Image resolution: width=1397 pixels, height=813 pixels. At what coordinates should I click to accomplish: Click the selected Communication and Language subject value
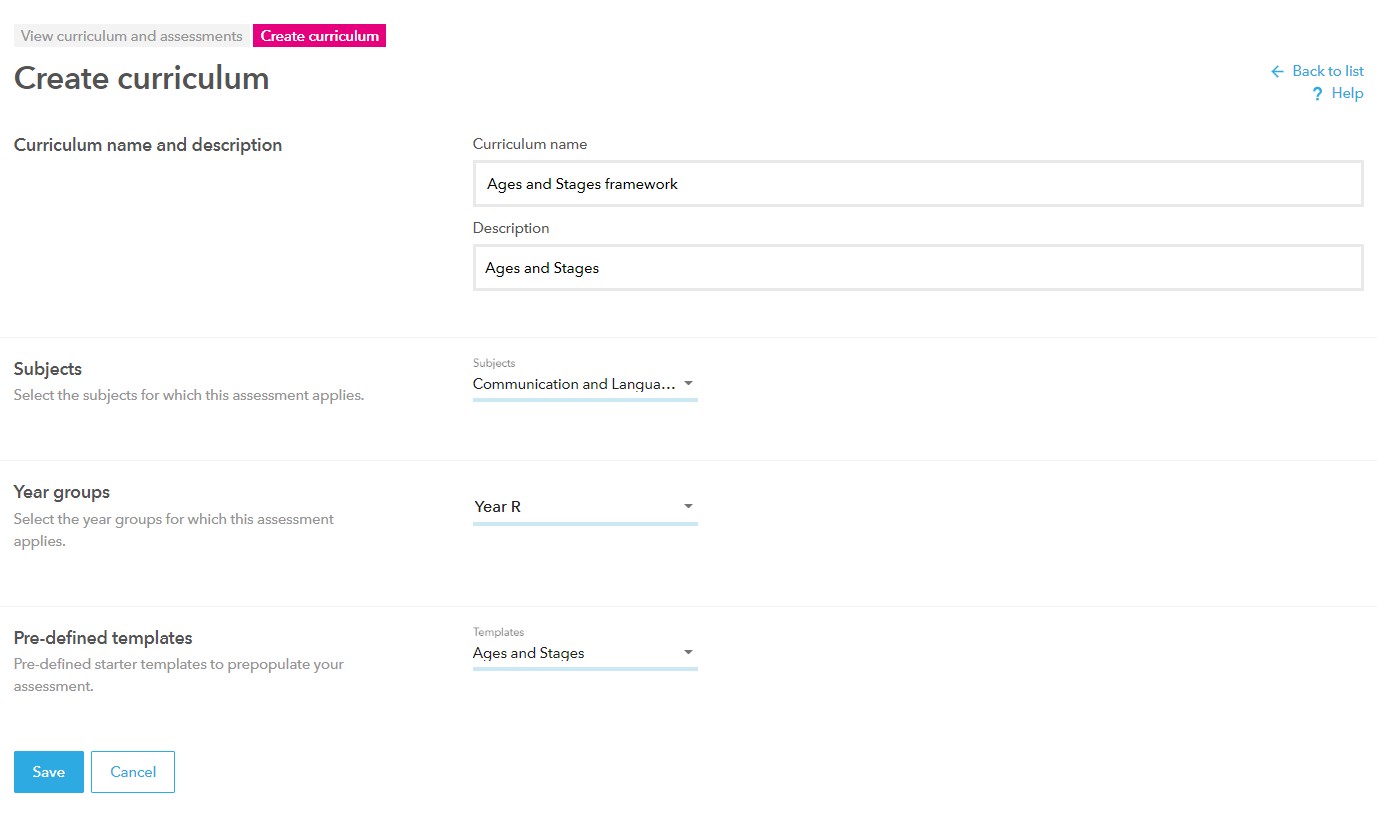tap(574, 384)
